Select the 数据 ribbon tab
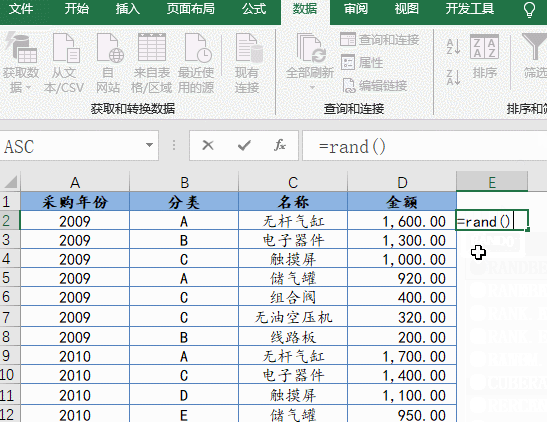Viewport: 547px width, 422px height. (x=305, y=9)
